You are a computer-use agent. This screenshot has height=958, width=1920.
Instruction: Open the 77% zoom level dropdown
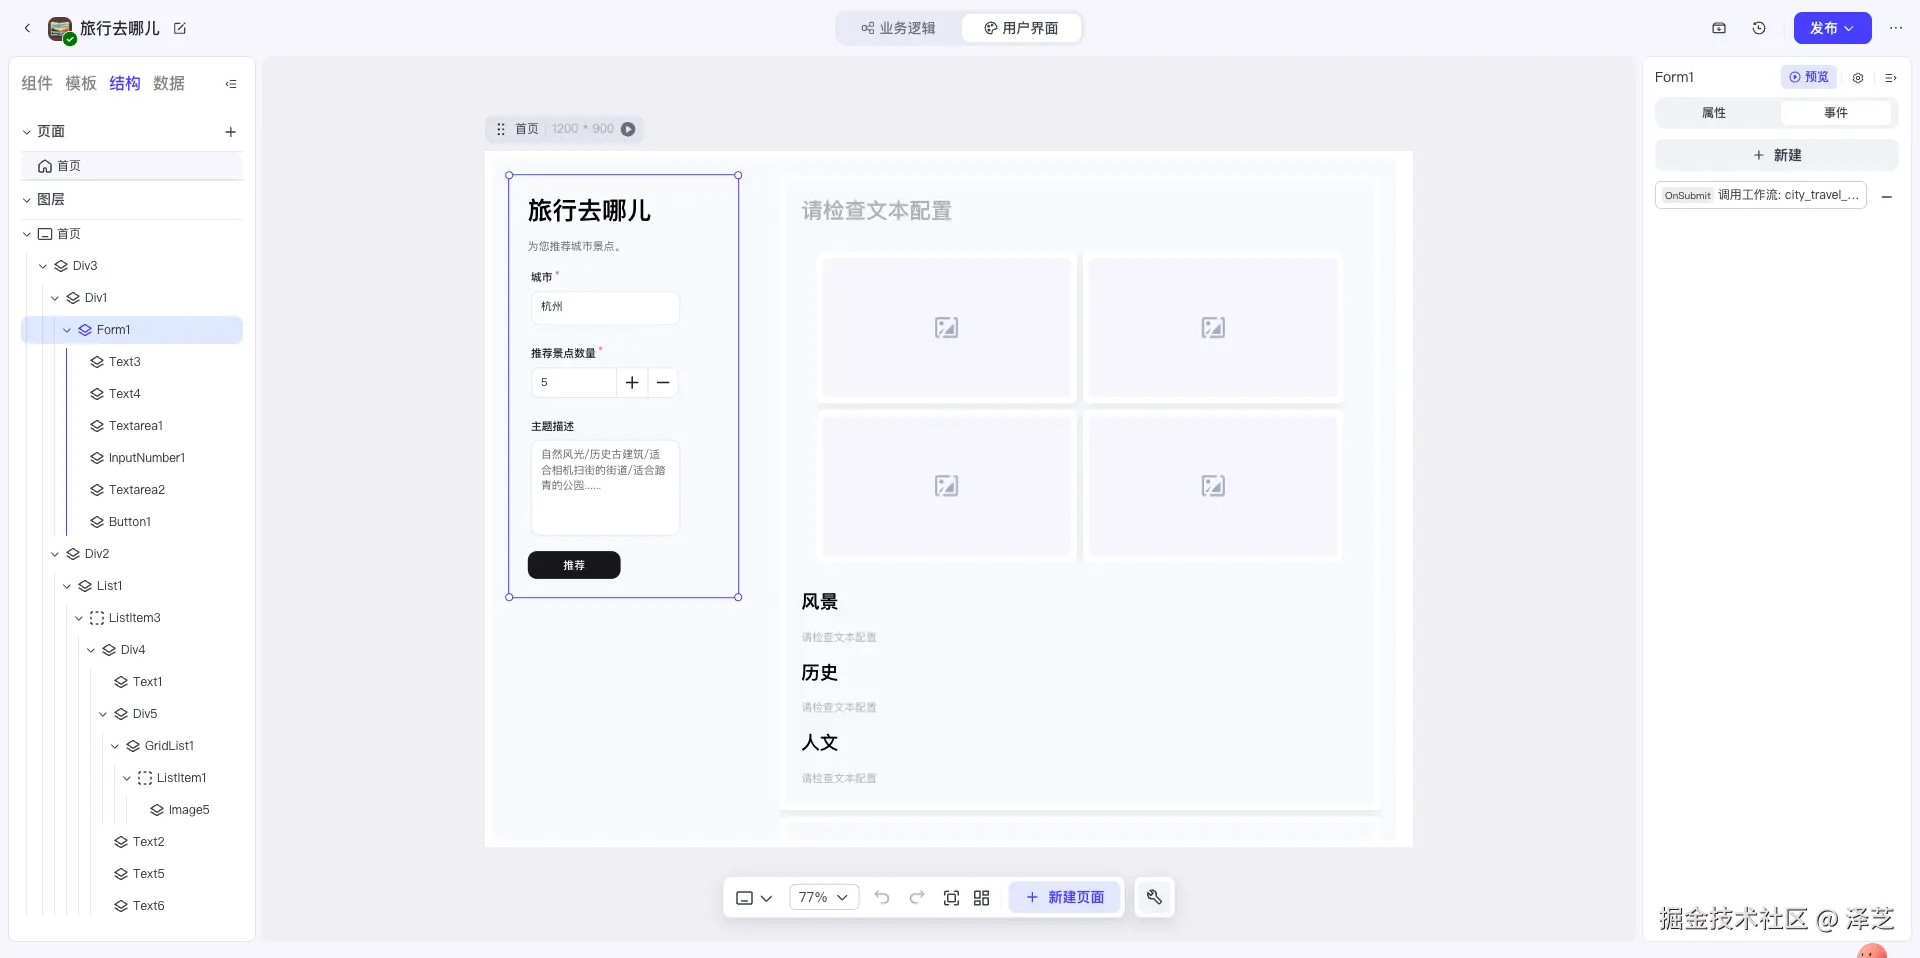pos(822,897)
